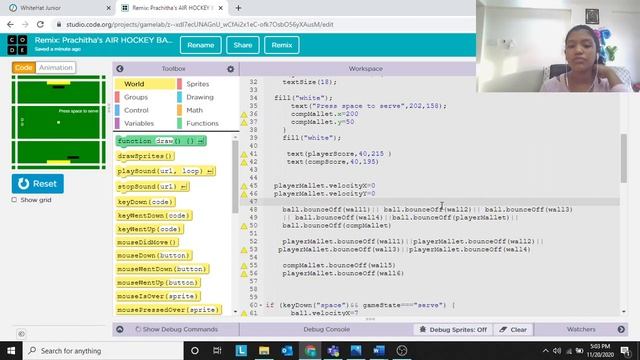Clear the debug console
640x360 pixels.
click(x=513, y=329)
